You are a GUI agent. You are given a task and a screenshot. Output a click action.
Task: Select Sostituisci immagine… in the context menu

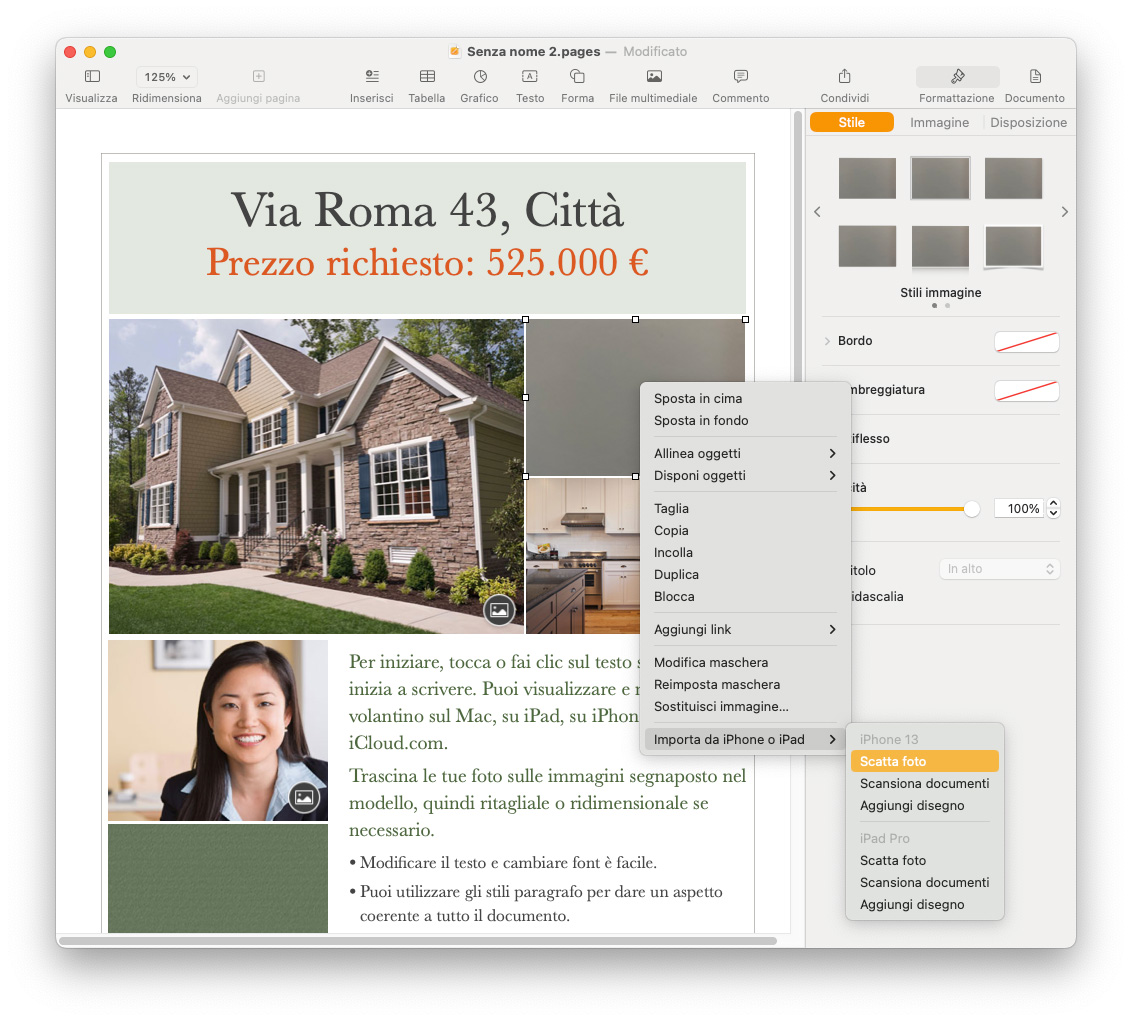click(x=721, y=707)
